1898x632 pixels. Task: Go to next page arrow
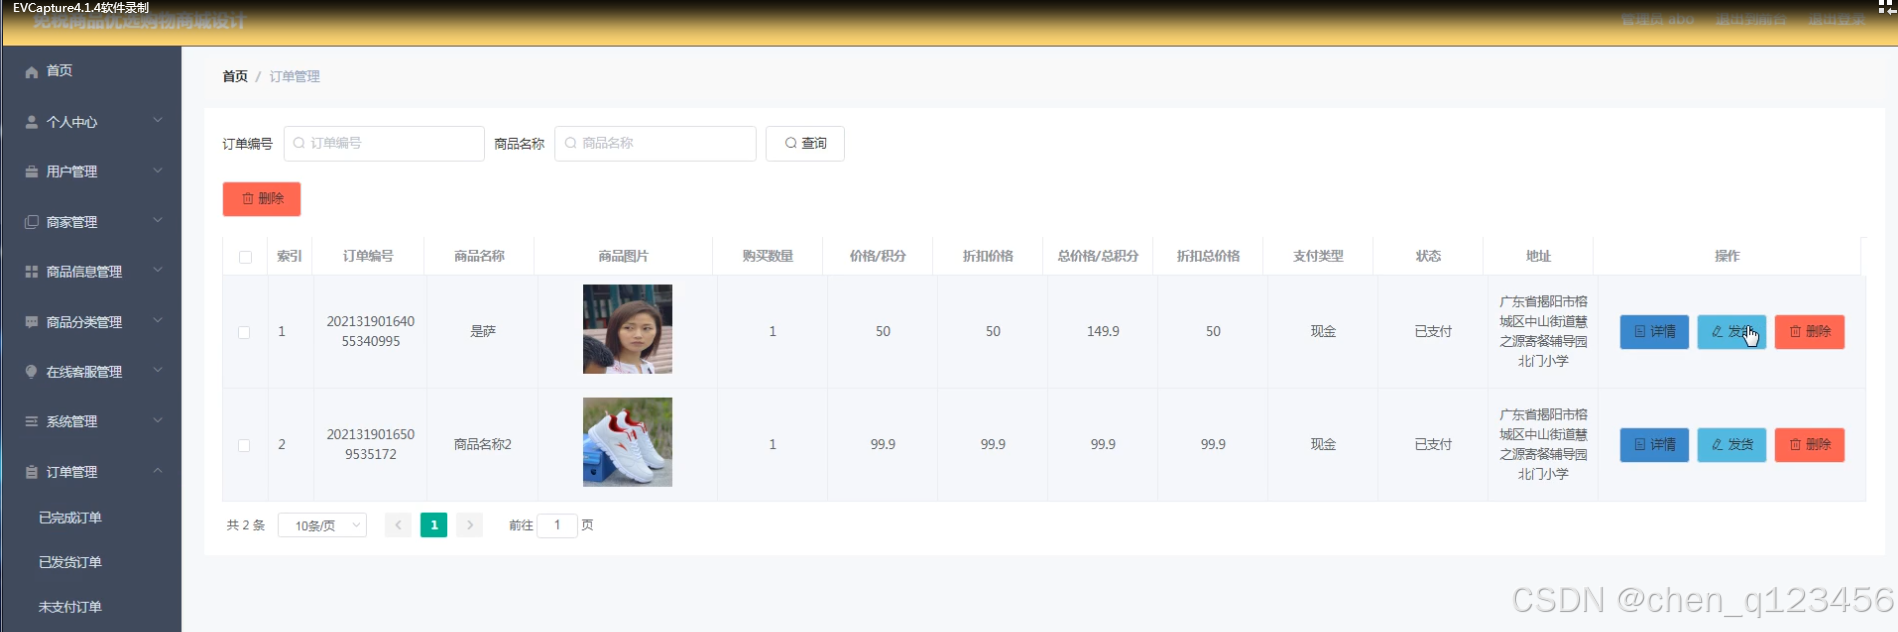coord(470,525)
